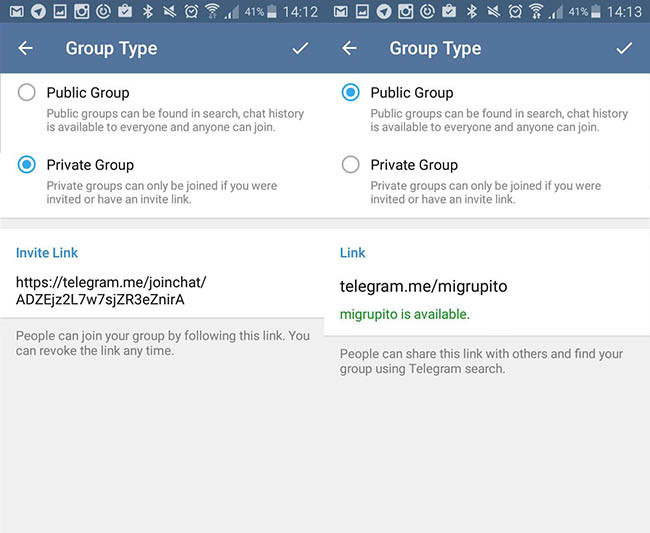Tap Bluetooth icon in the 14:12 status bar
Image resolution: width=650 pixels, height=533 pixels.
click(x=148, y=11)
